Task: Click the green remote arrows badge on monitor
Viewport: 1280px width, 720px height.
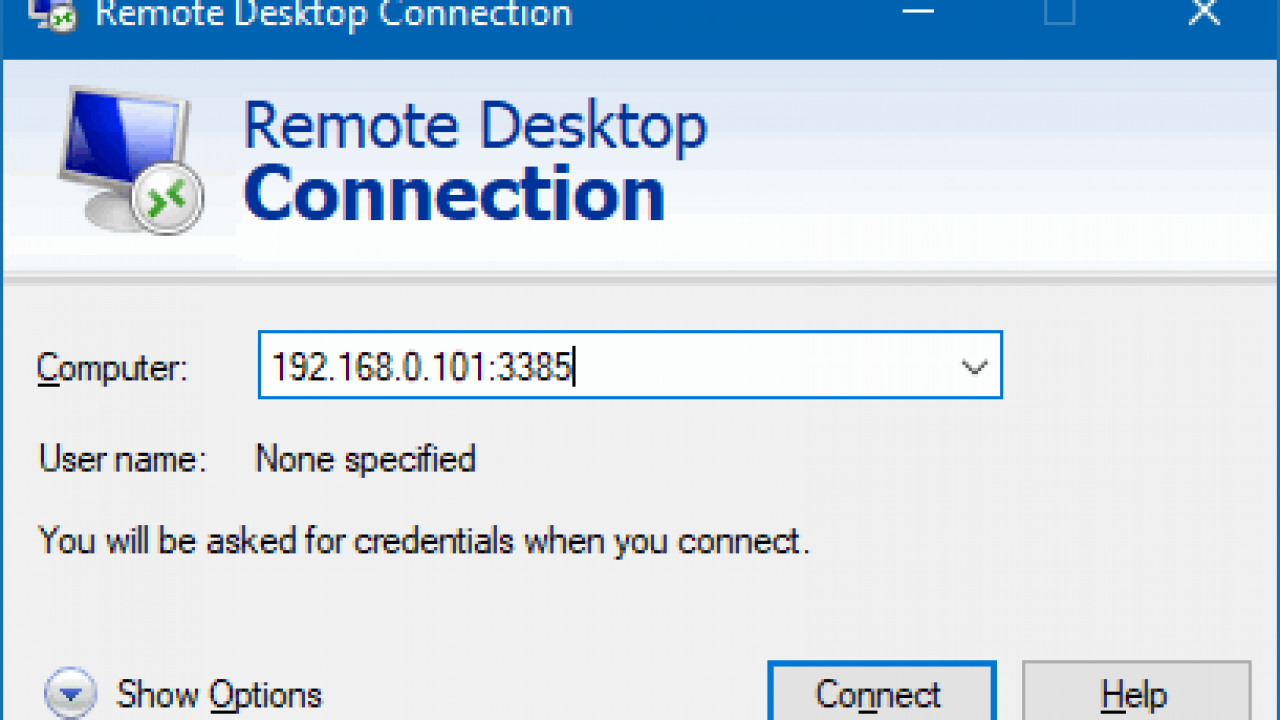Action: 168,199
